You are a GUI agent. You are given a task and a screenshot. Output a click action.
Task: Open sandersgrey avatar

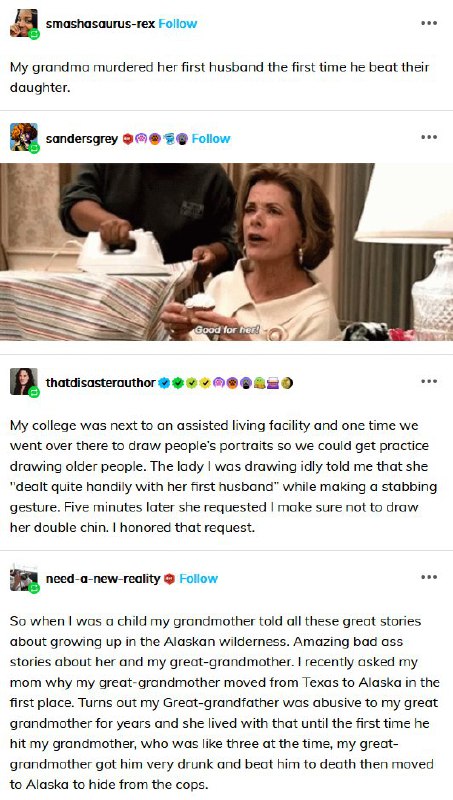[x=23, y=137]
